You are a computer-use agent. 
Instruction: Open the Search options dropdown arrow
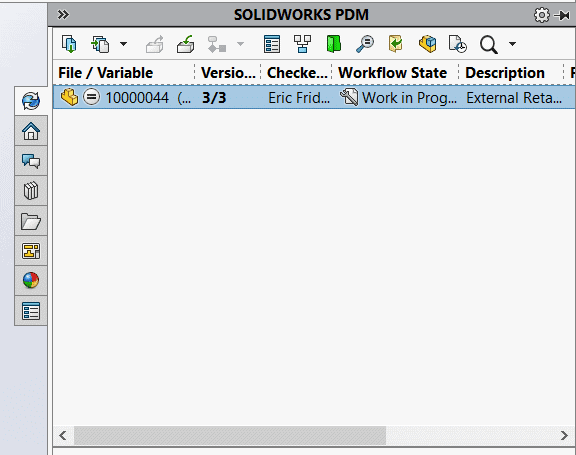512,44
